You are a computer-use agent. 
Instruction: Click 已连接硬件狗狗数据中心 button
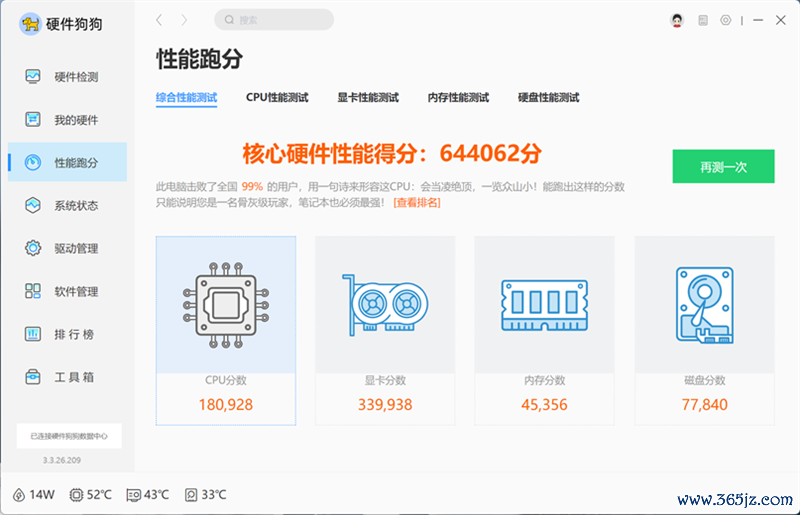(x=69, y=436)
